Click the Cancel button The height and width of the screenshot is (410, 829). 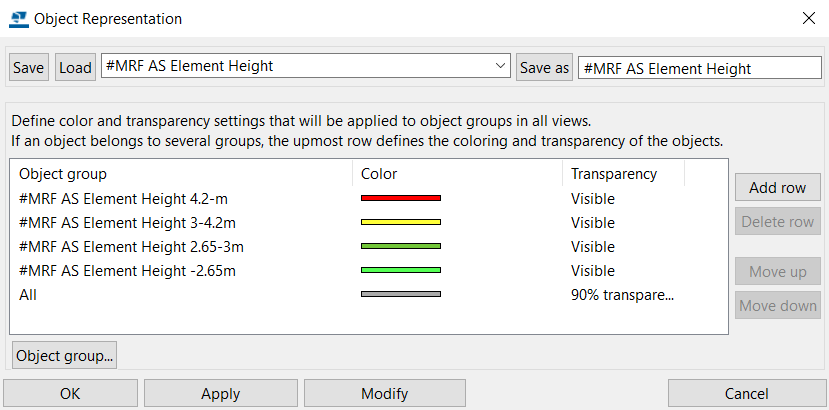[x=746, y=394]
